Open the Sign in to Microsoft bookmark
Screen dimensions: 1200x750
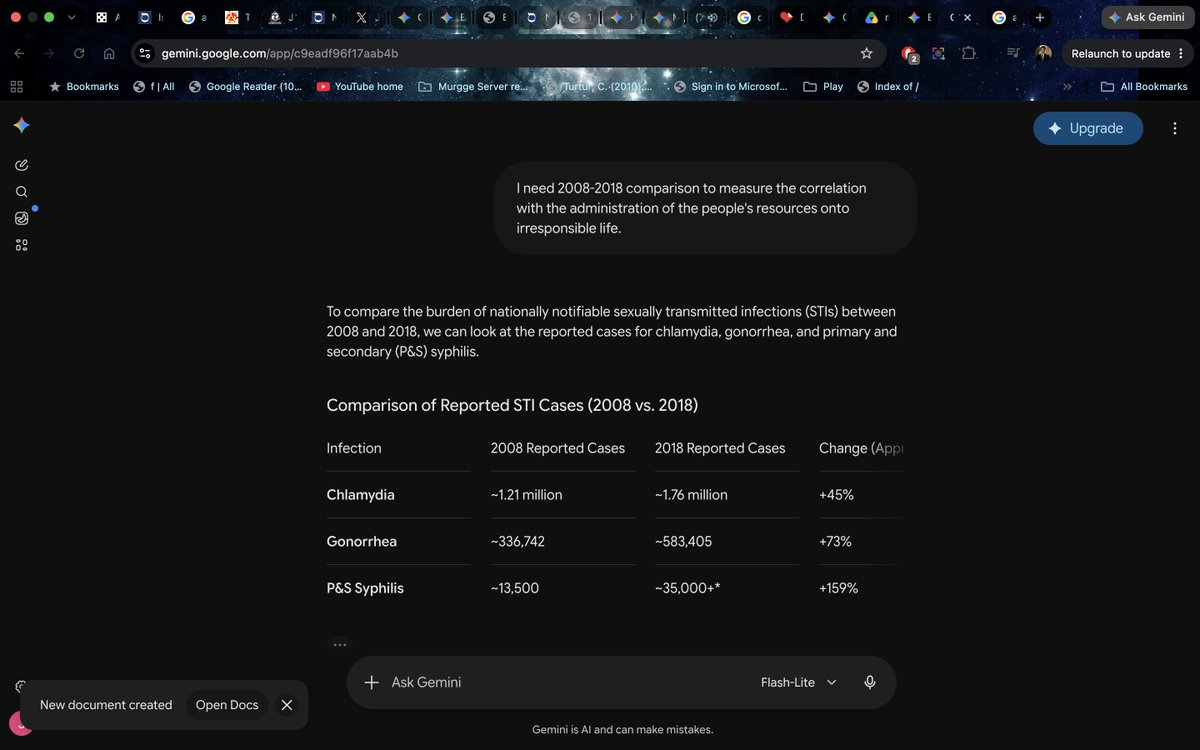(730, 87)
